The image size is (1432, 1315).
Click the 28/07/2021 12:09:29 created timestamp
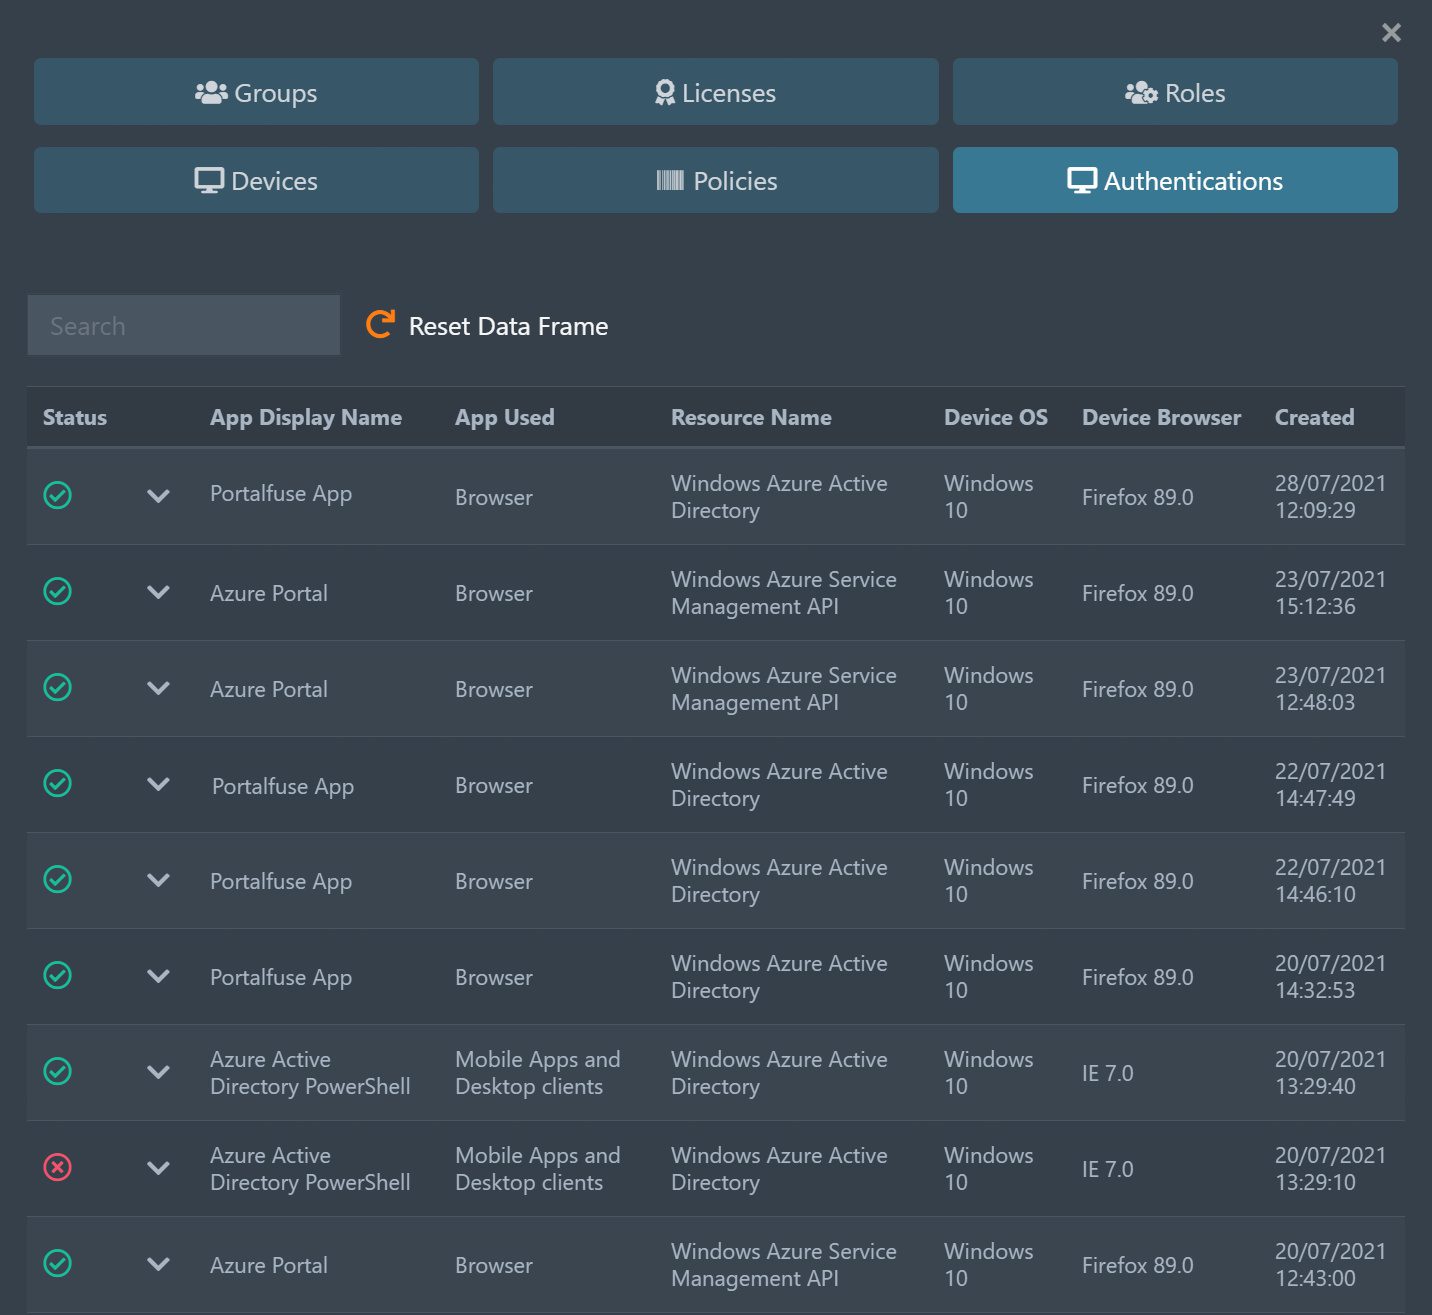click(1330, 497)
